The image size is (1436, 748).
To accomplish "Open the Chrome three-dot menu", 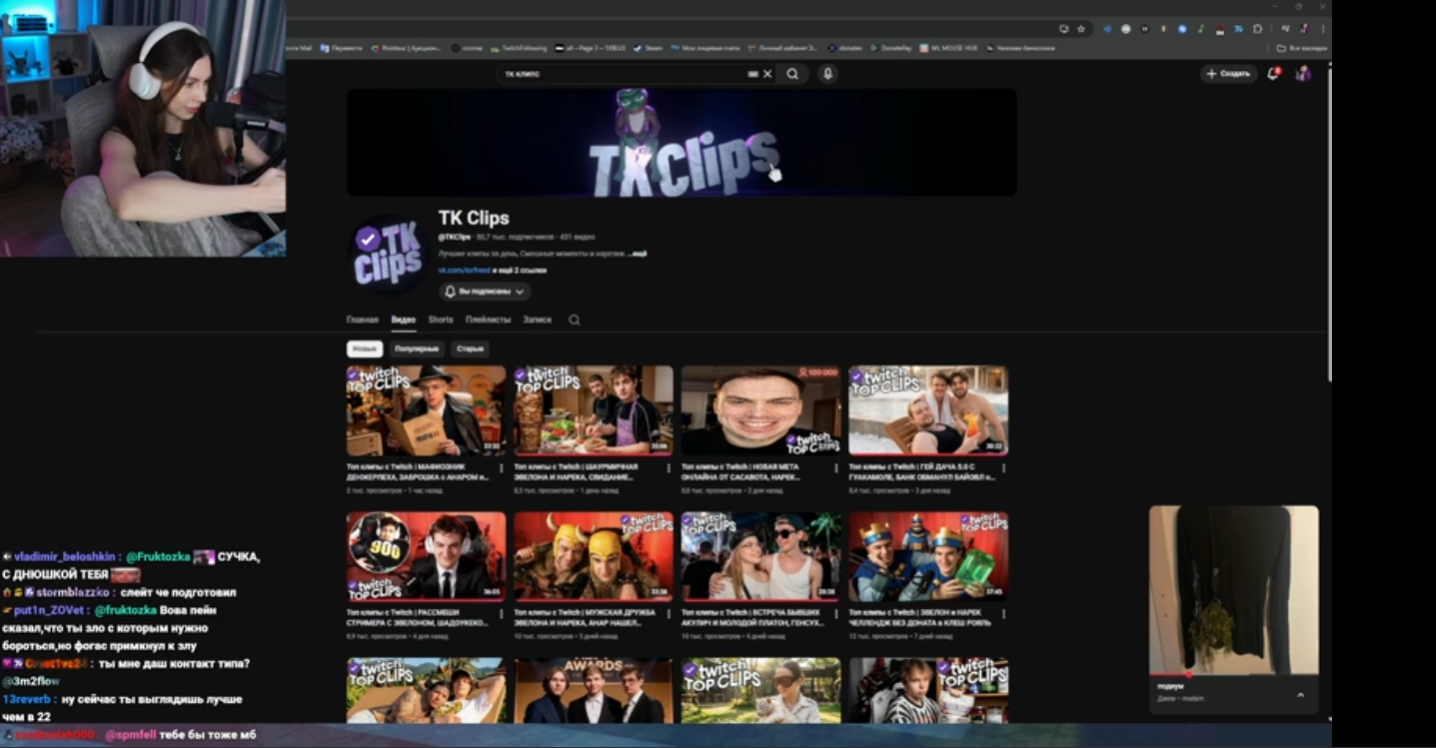I will (x=1323, y=29).
